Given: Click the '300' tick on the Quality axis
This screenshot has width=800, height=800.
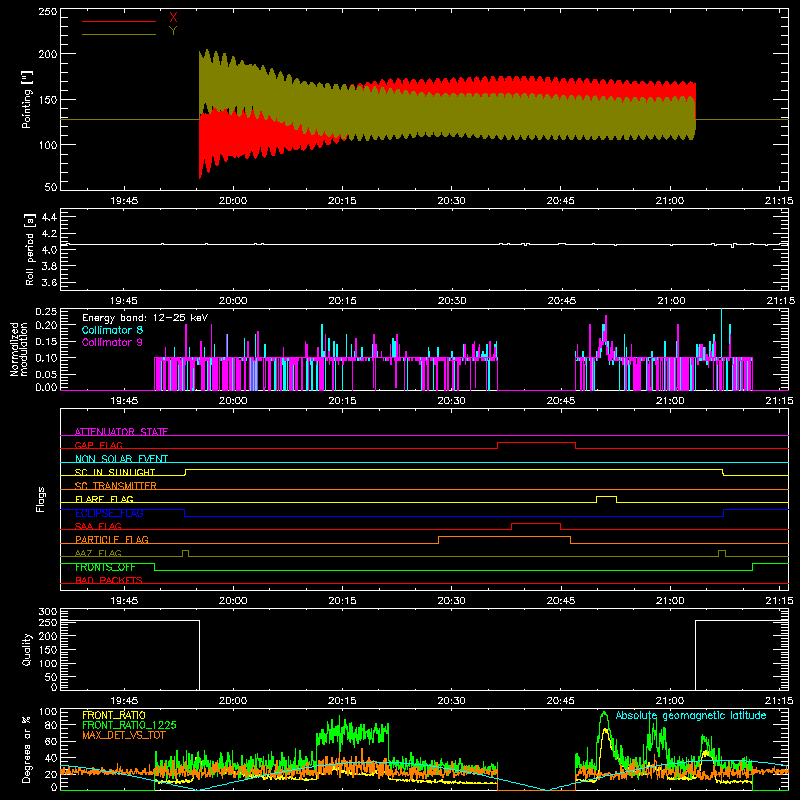Looking at the screenshot, I should pyautogui.click(x=48, y=612).
